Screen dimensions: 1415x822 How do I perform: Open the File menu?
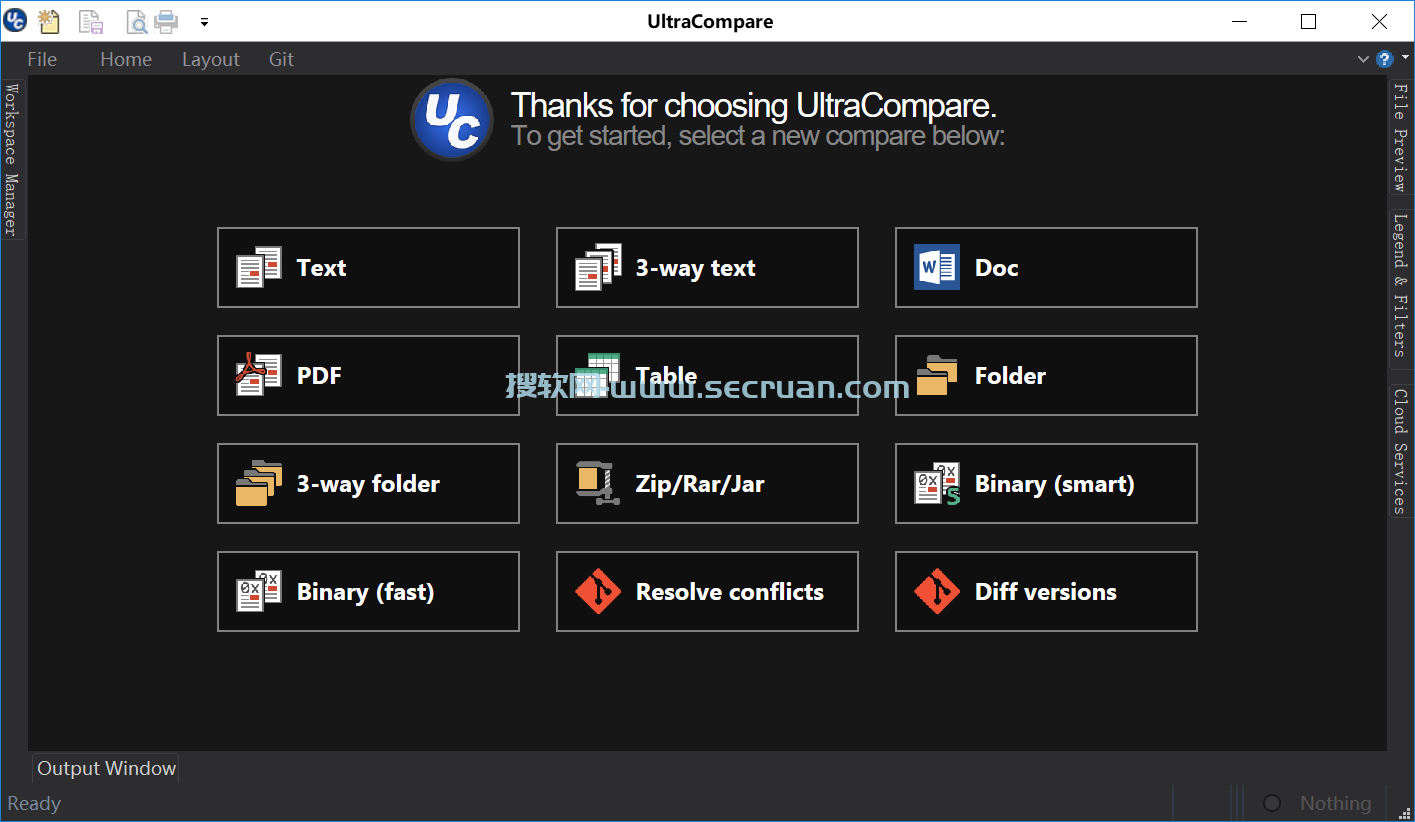(x=42, y=59)
